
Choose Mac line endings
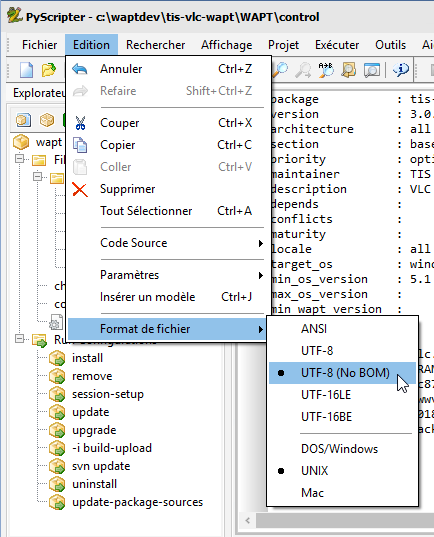pyautogui.click(x=343, y=493)
